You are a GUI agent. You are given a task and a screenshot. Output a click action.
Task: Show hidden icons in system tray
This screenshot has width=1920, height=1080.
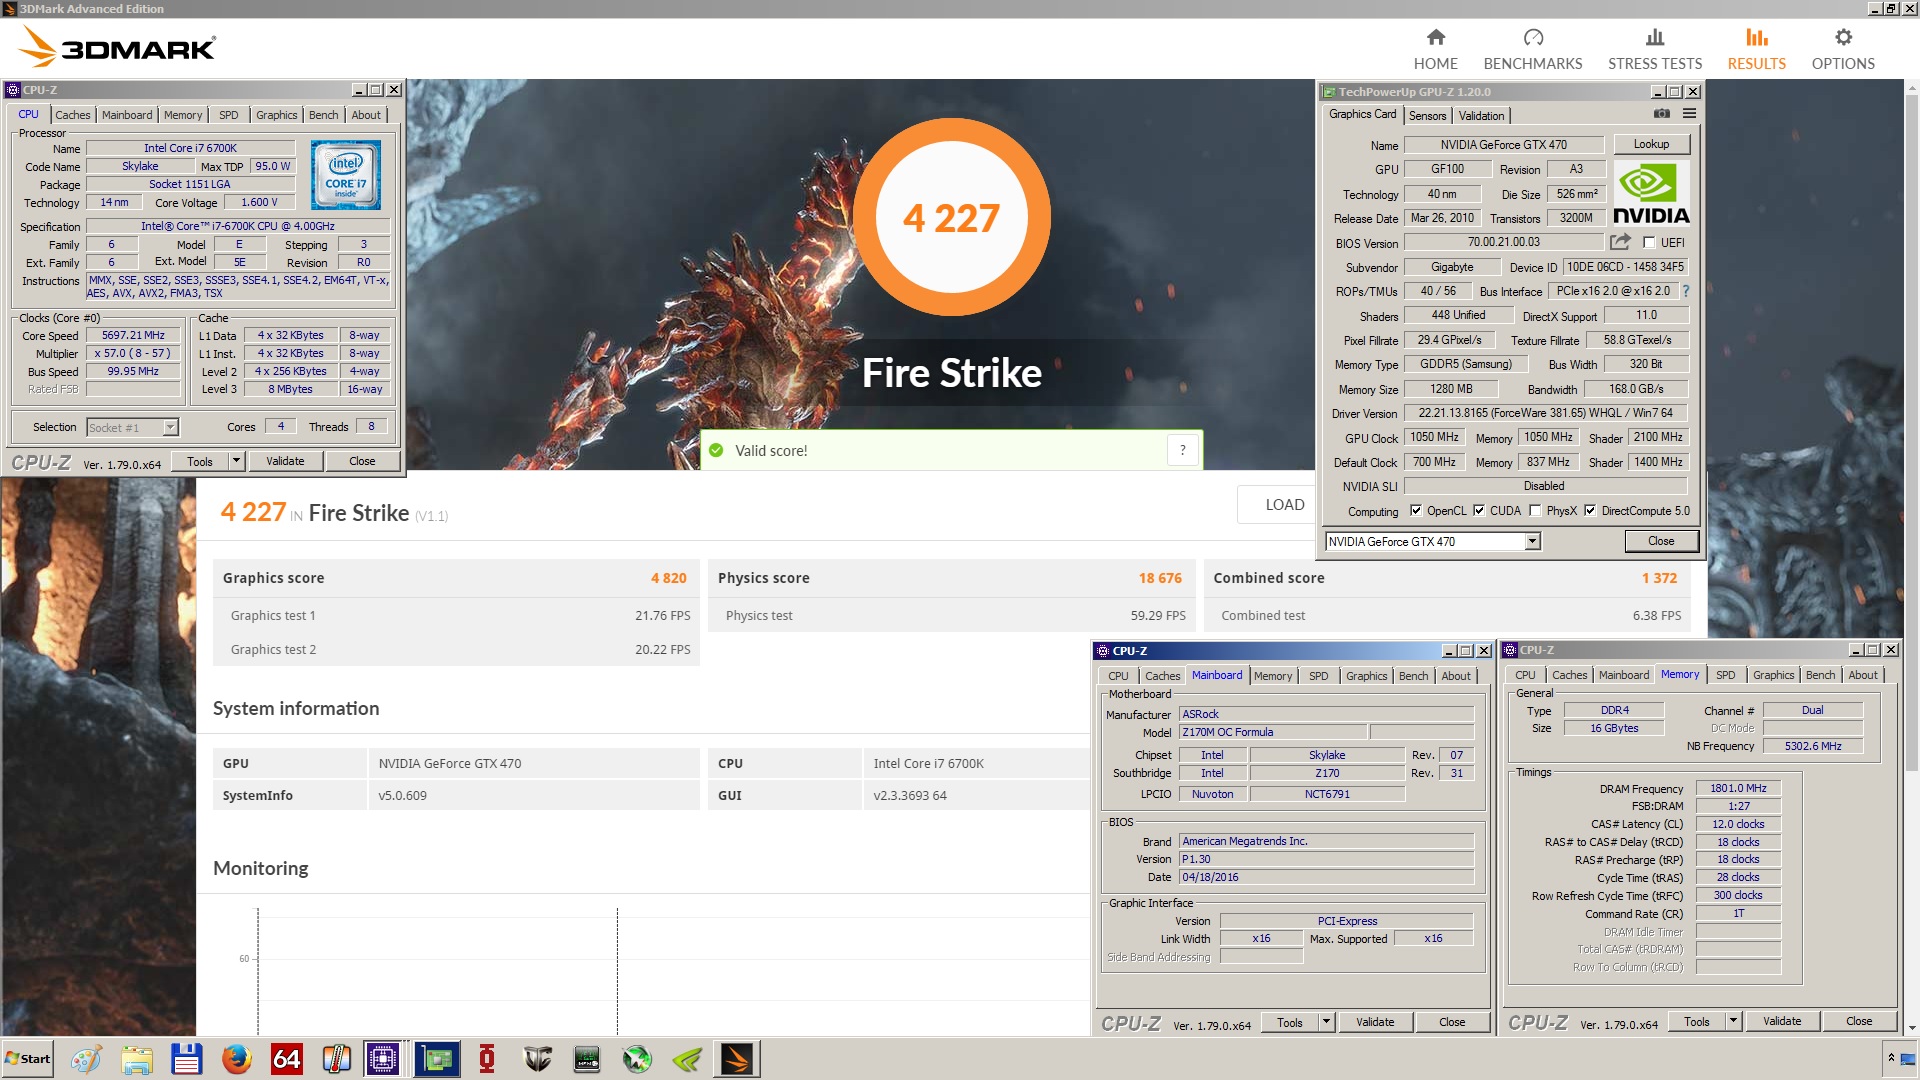point(1891,1058)
